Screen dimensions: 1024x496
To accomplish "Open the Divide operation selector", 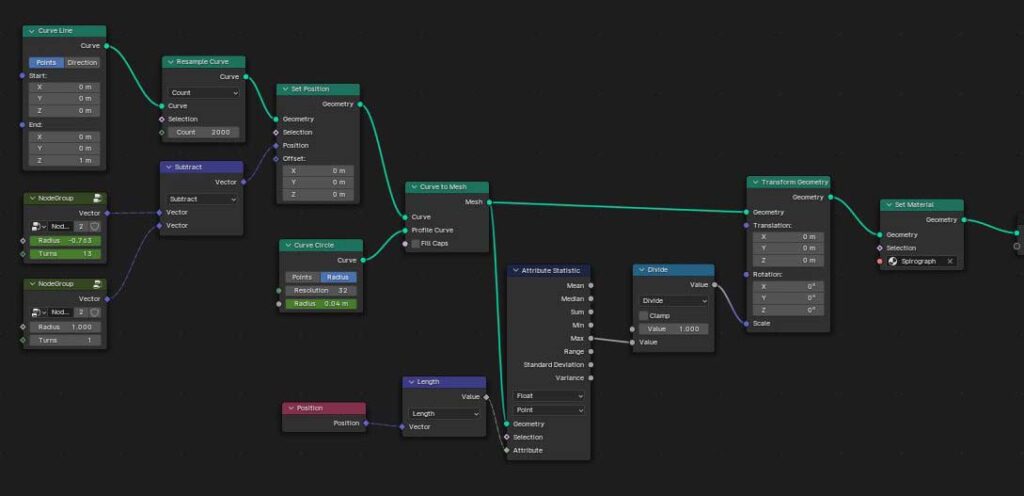I will tap(673, 300).
